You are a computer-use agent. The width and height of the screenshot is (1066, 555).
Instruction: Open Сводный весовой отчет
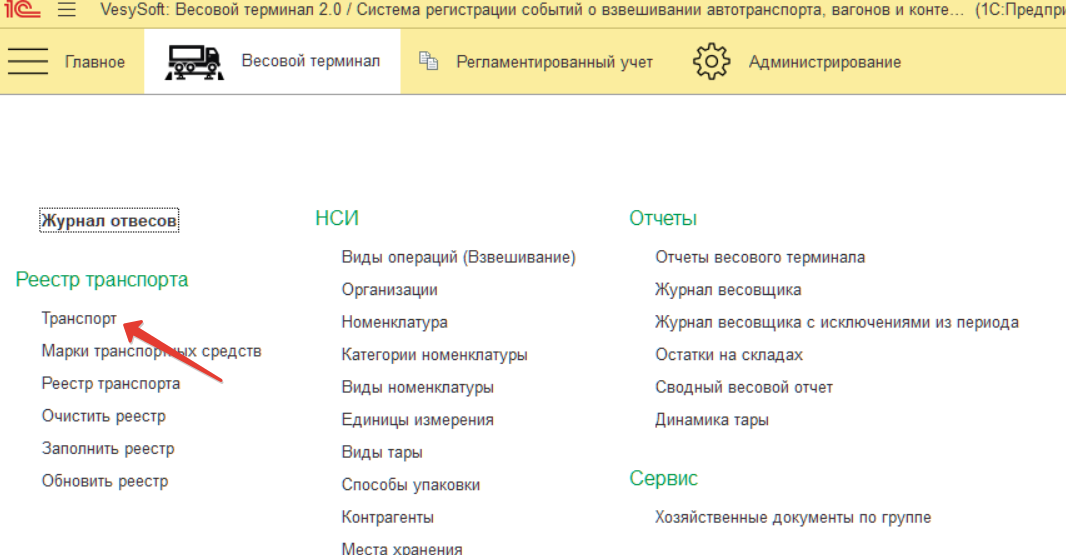pyautogui.click(x=743, y=387)
